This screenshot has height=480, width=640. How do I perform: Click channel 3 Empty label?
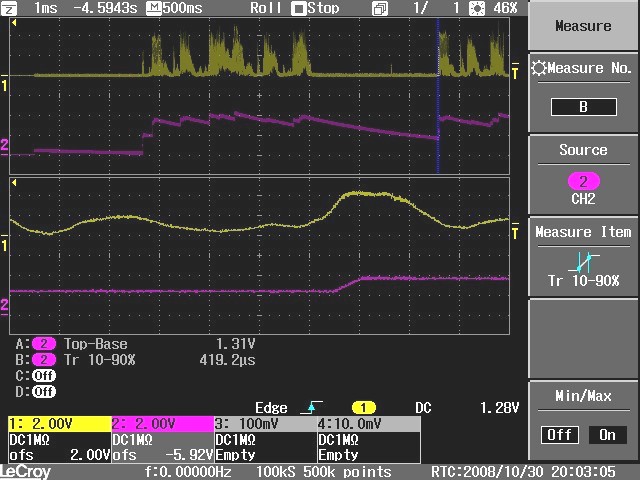point(236,455)
